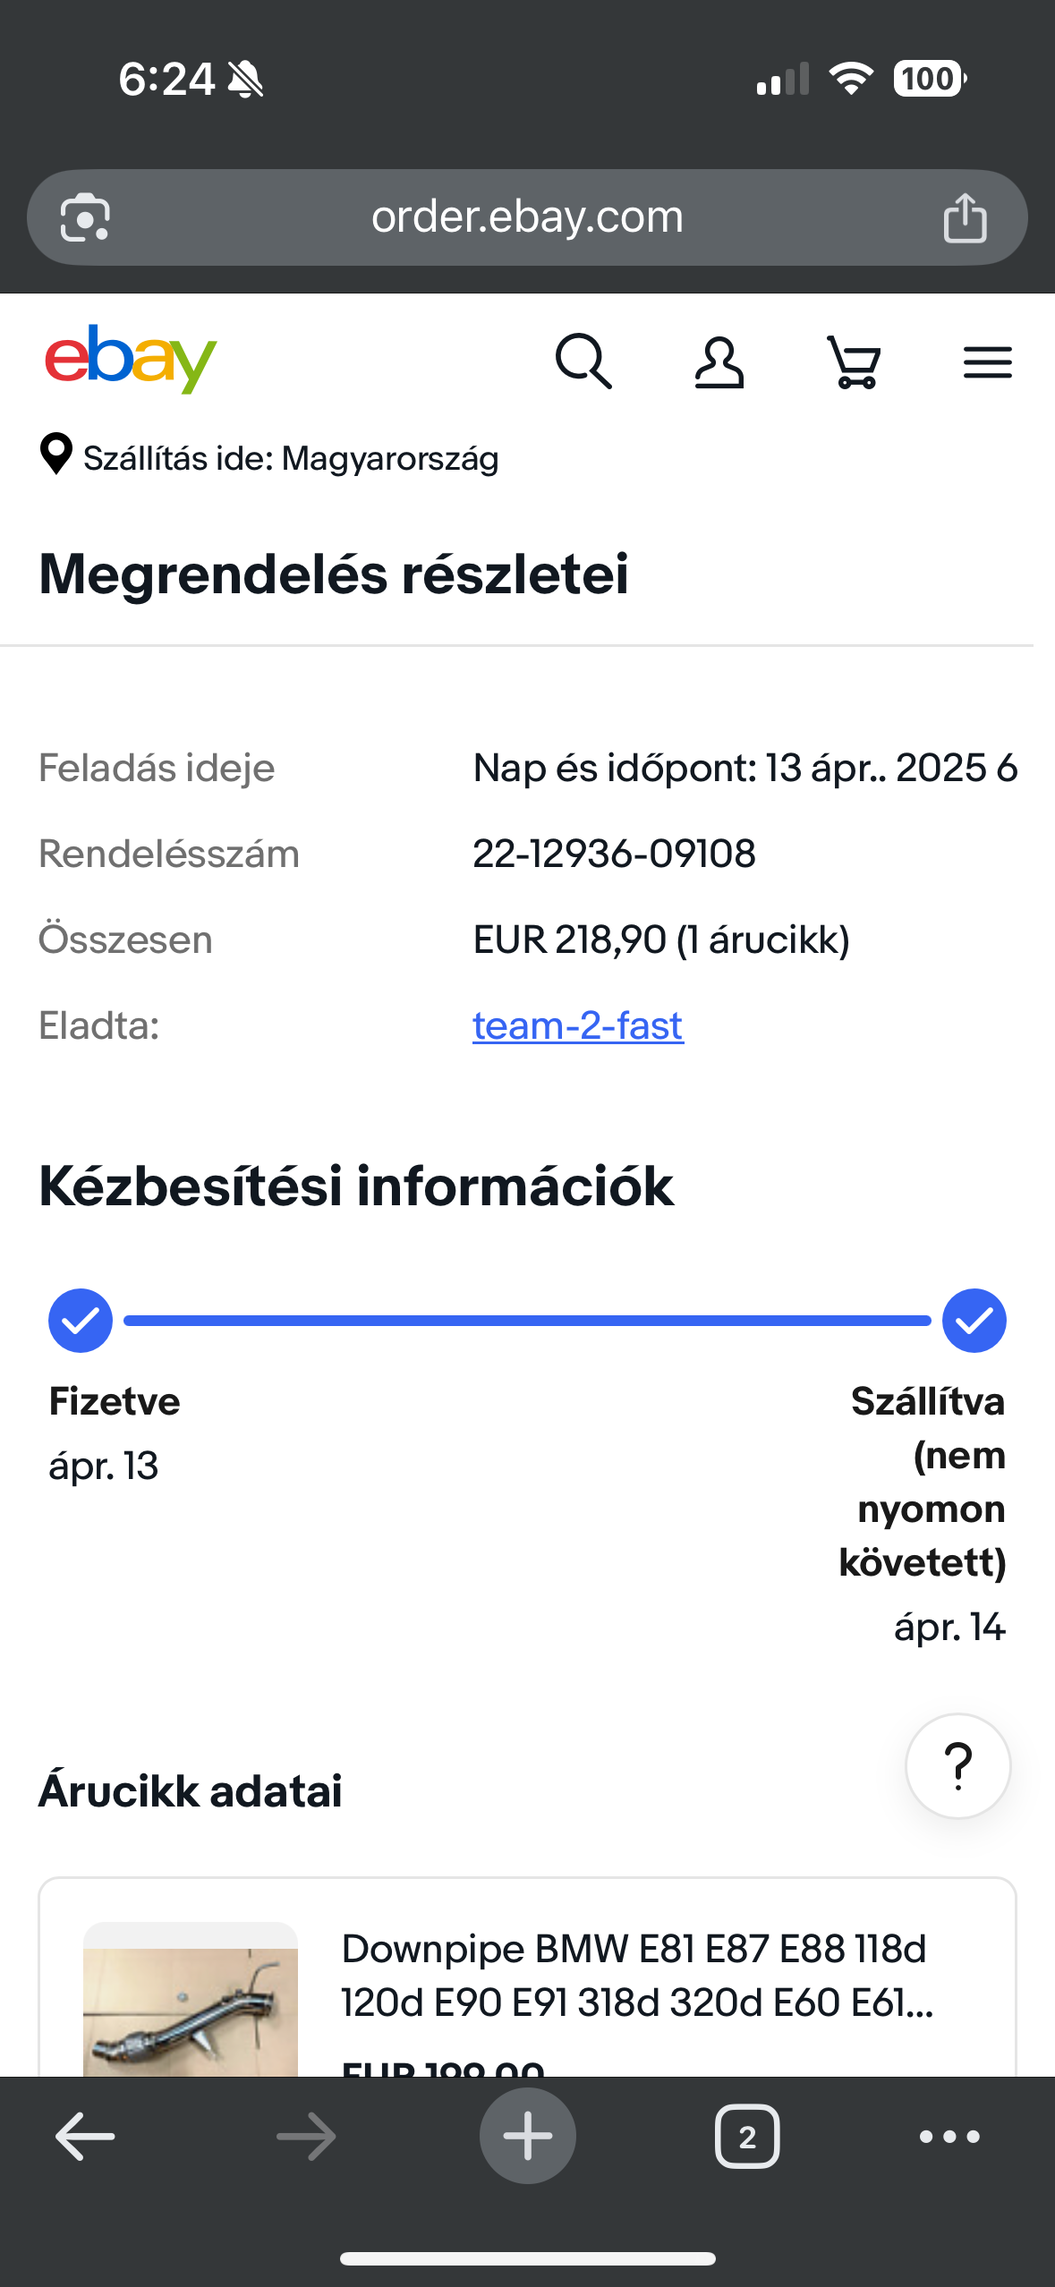1055x2287 pixels.
Task: Open the search magnifier icon
Action: [583, 361]
